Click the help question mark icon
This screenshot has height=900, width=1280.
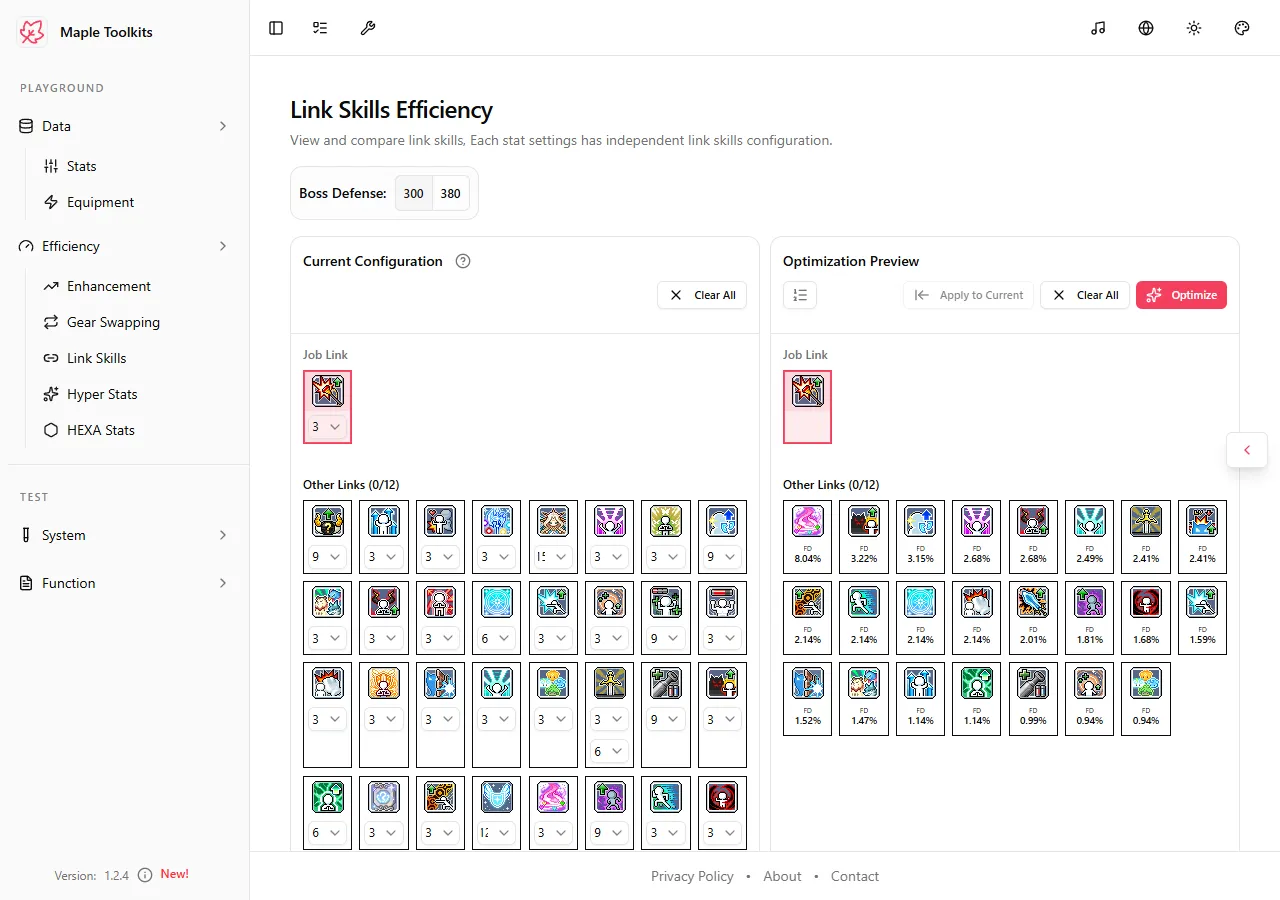tap(463, 261)
